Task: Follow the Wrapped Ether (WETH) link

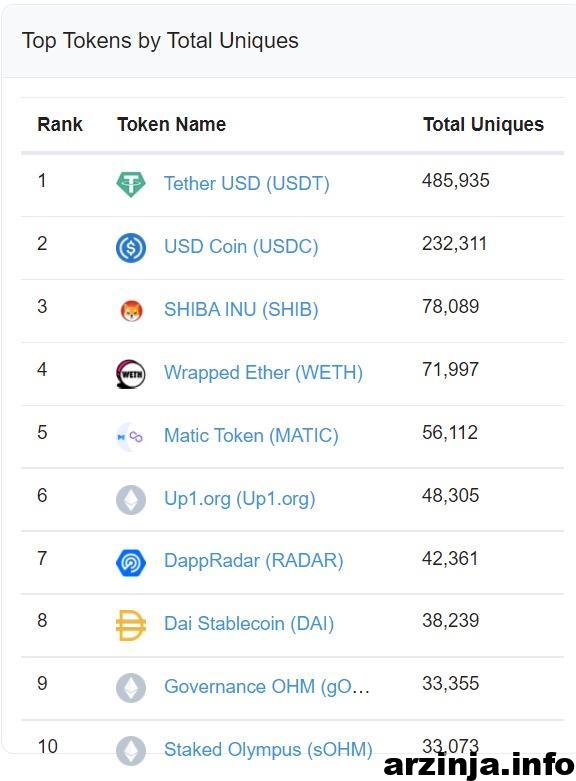Action: tap(264, 373)
